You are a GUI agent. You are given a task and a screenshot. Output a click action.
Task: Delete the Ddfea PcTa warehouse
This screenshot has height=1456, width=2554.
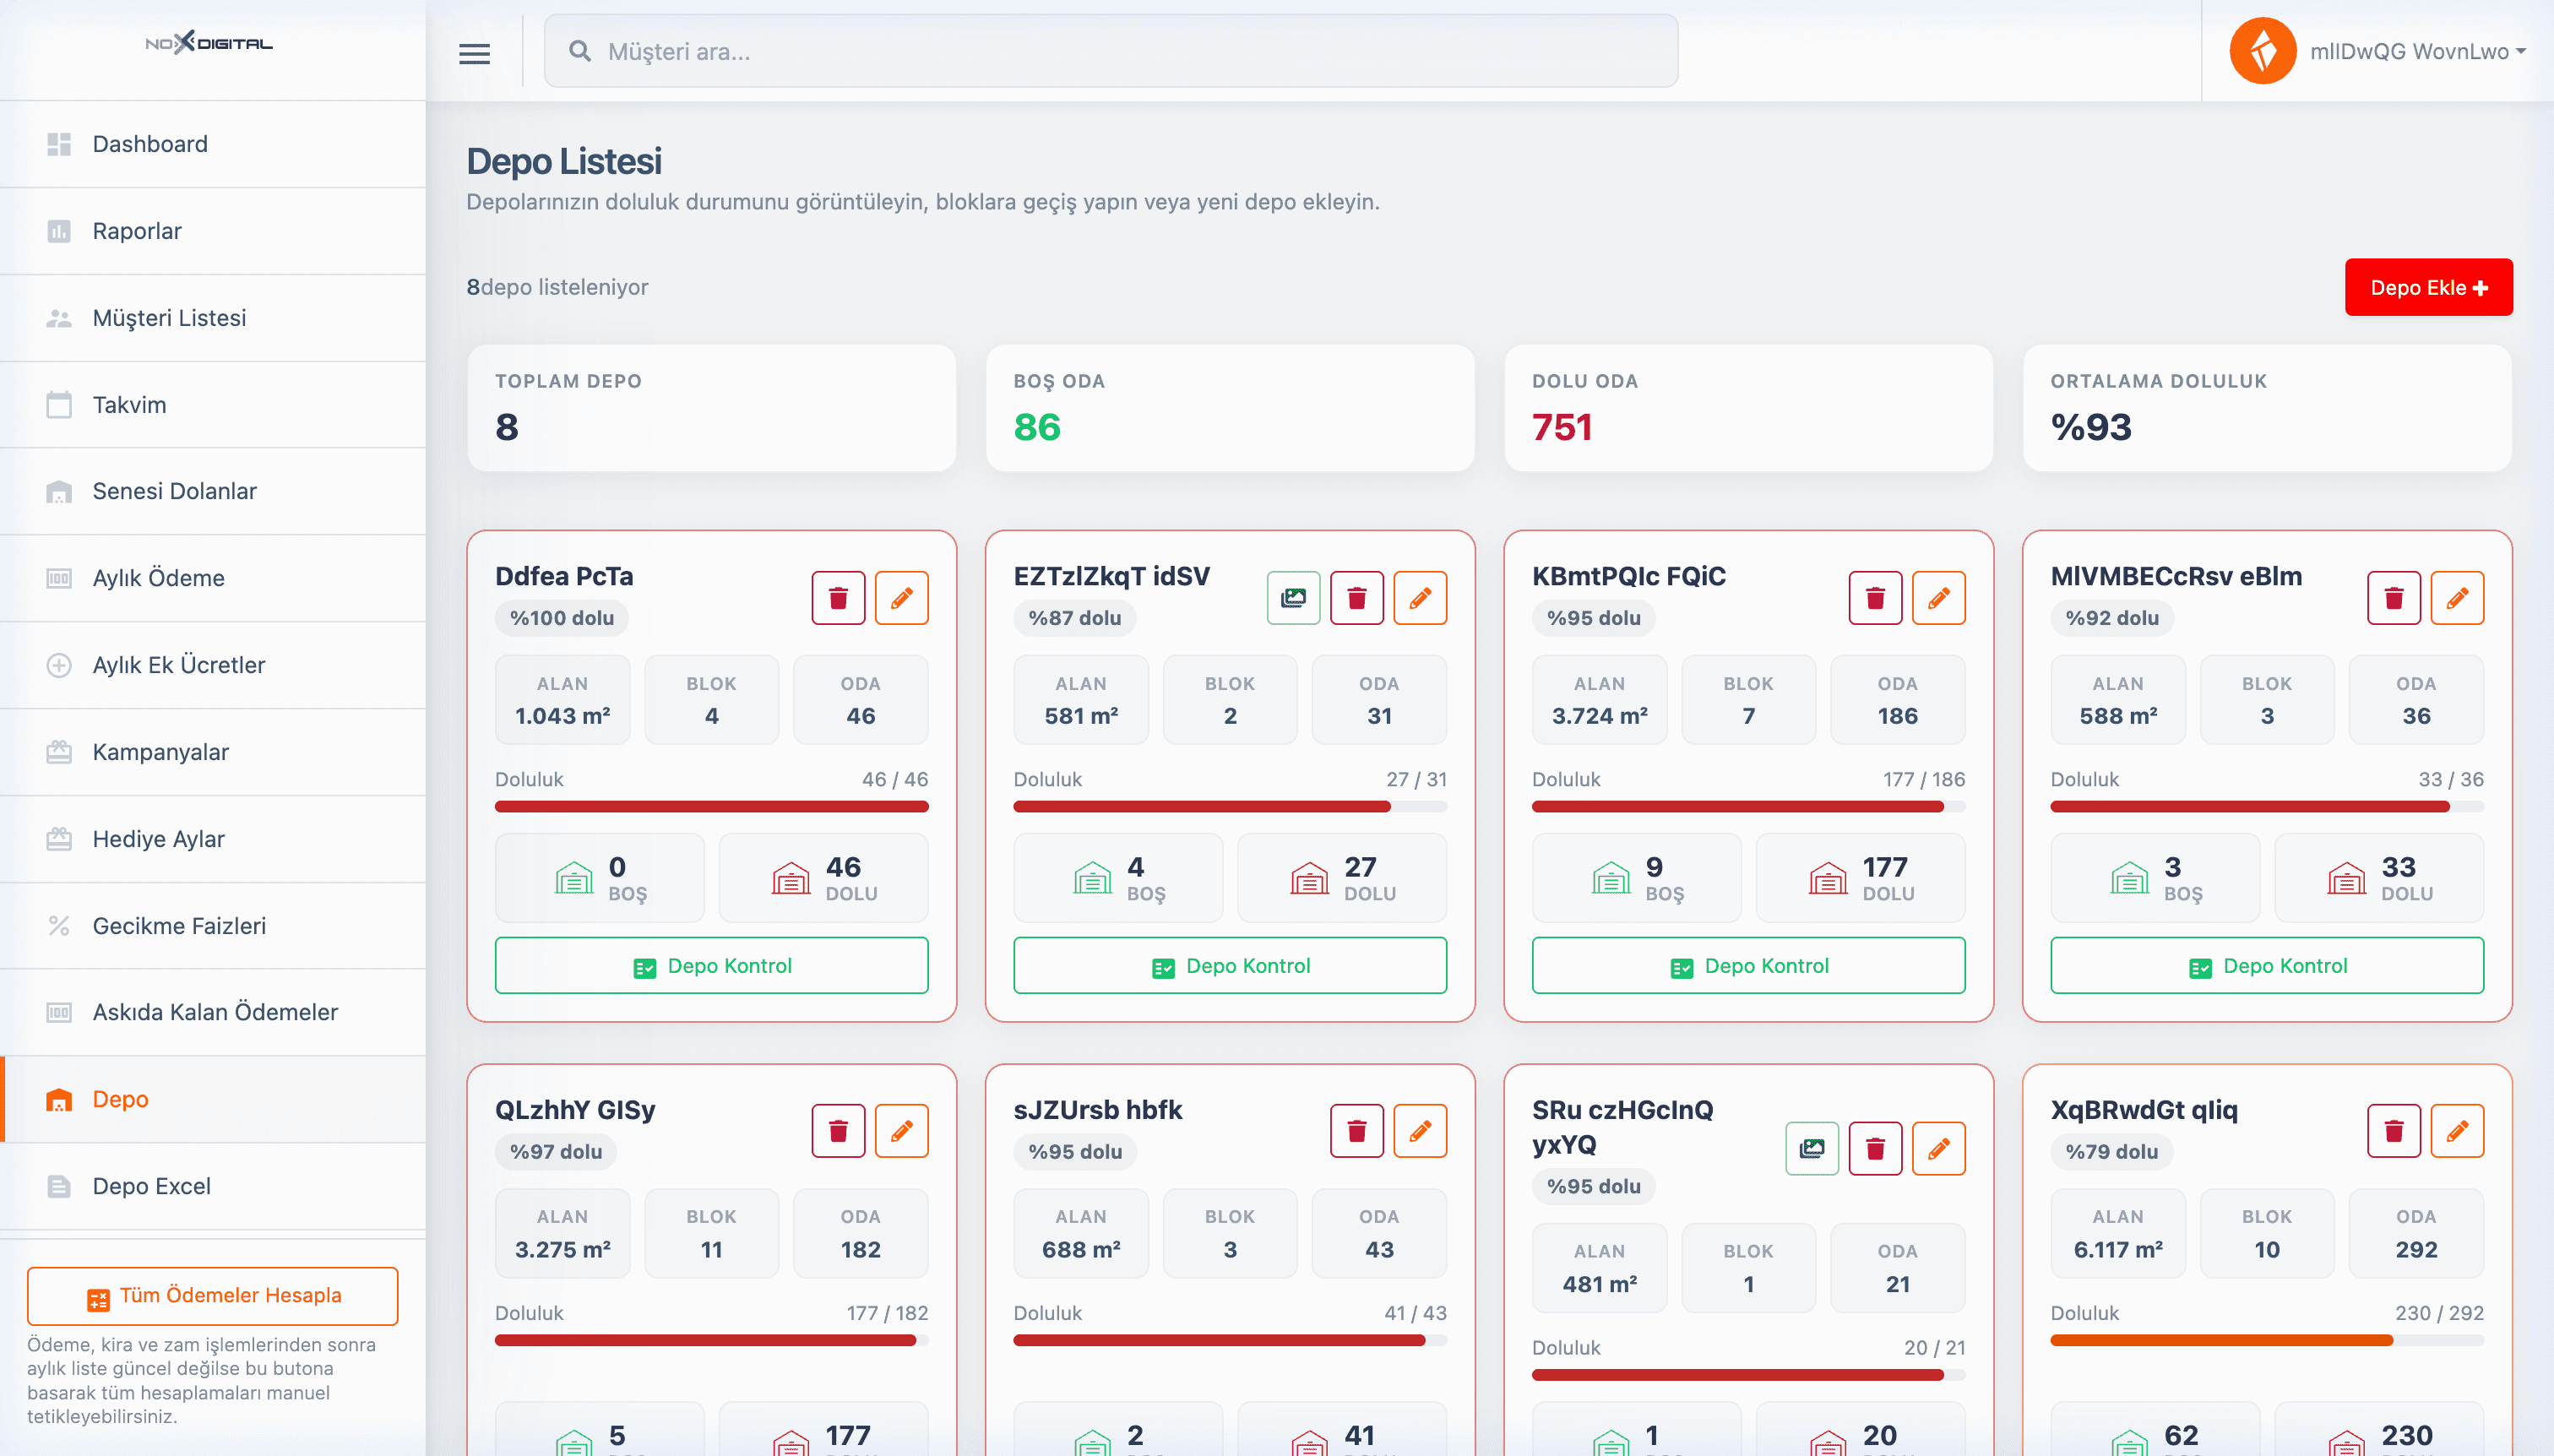tap(838, 598)
